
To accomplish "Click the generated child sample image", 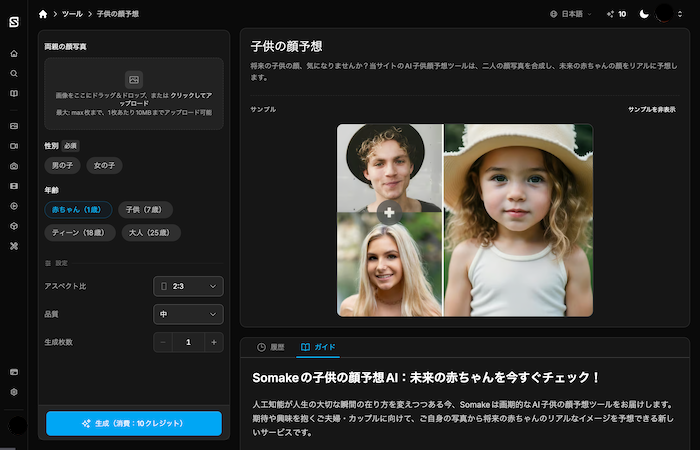I will click(518, 220).
